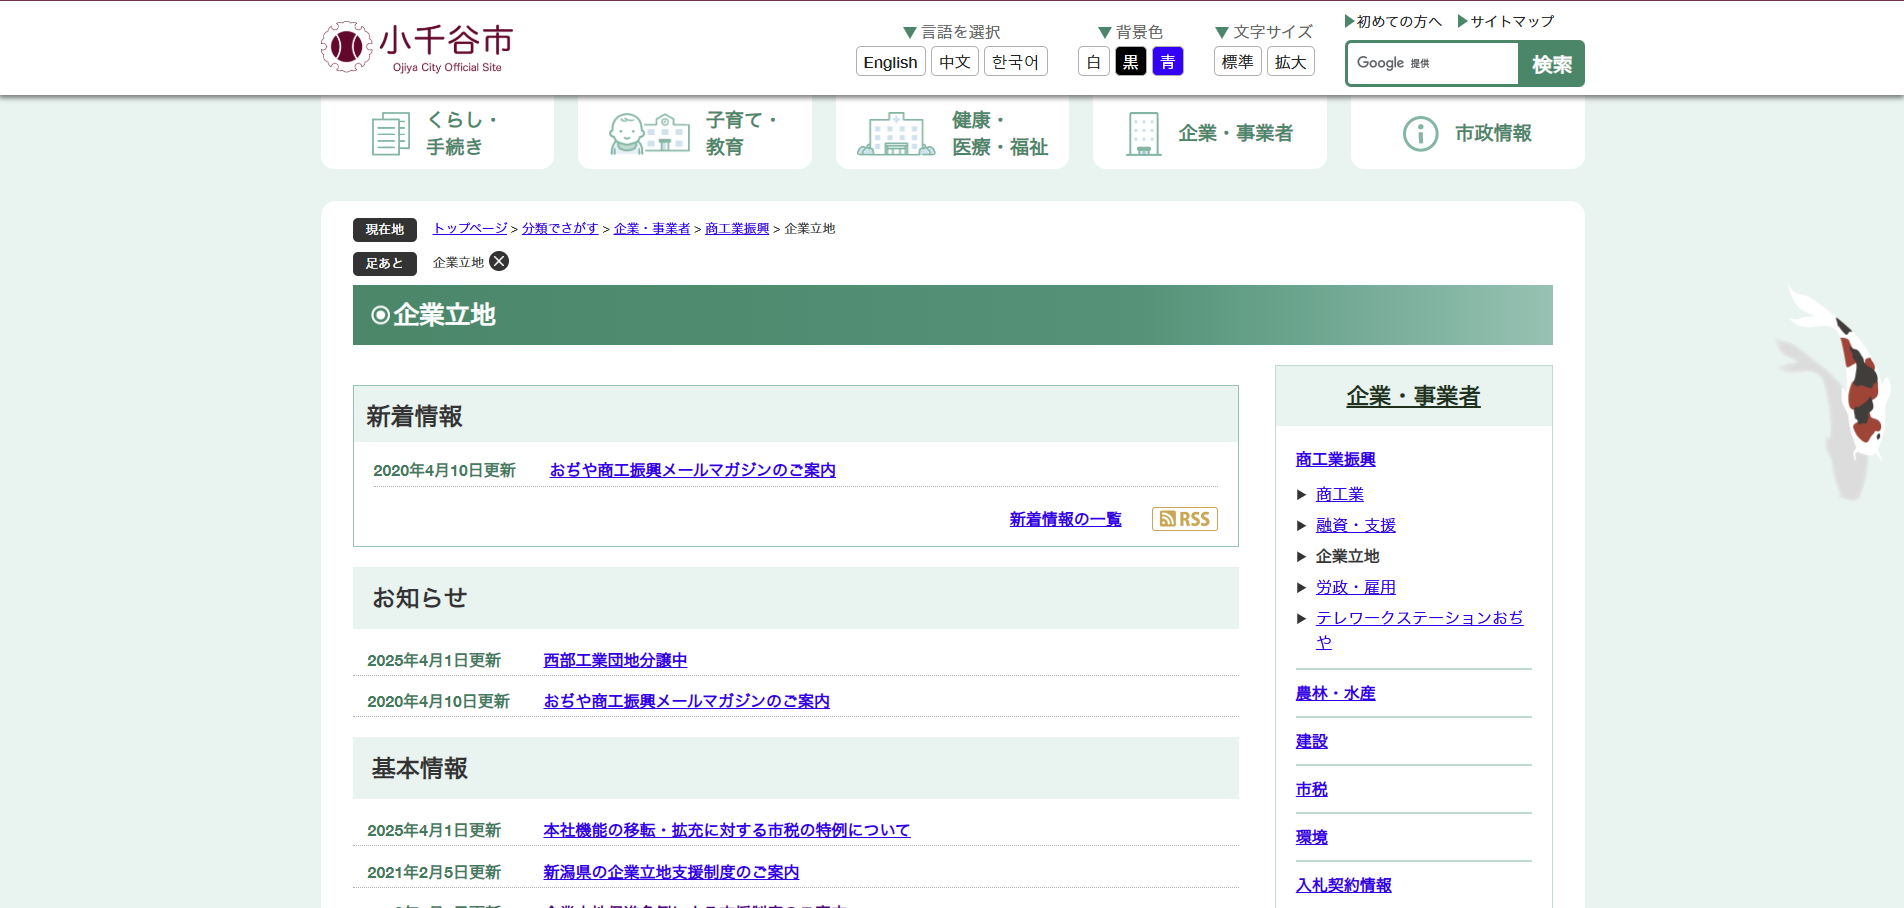Screen dimensions: 1904x908
Task: Switch language to 한국어
Action: point(1015,62)
